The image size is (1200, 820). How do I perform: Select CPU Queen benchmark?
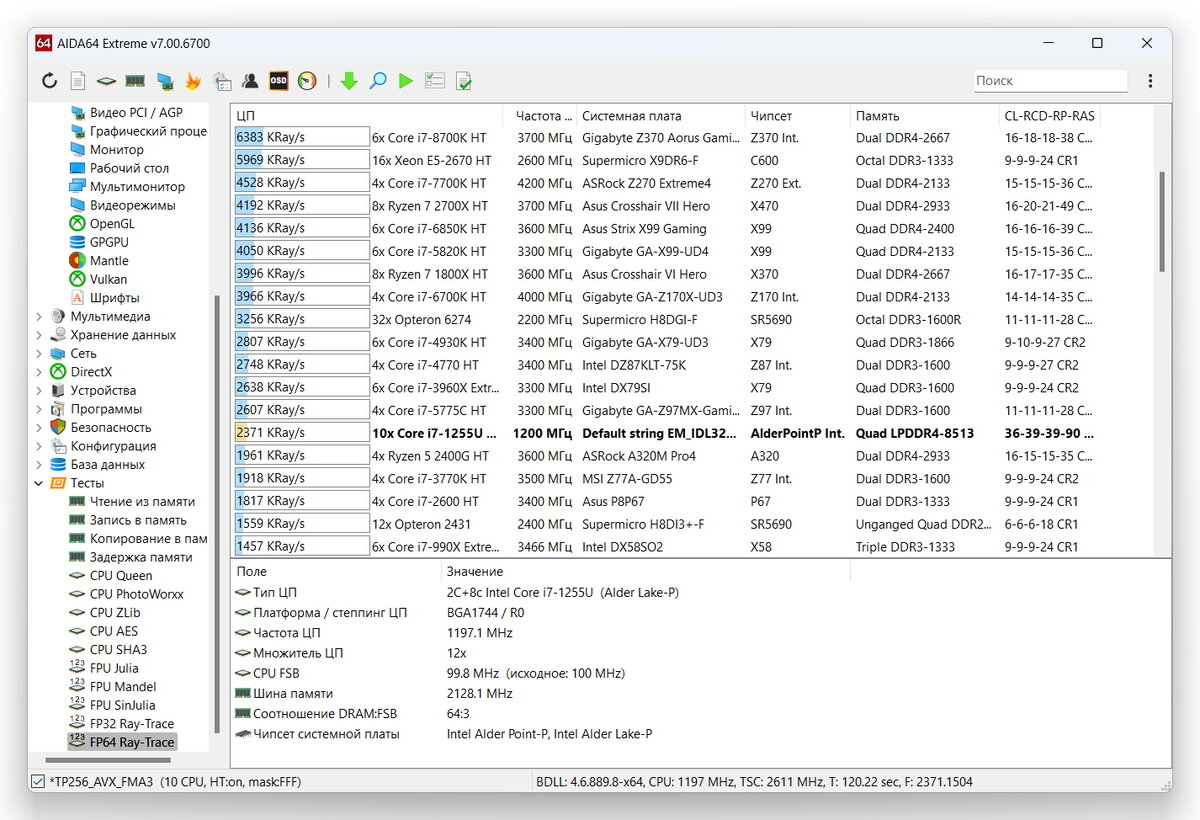pos(121,575)
